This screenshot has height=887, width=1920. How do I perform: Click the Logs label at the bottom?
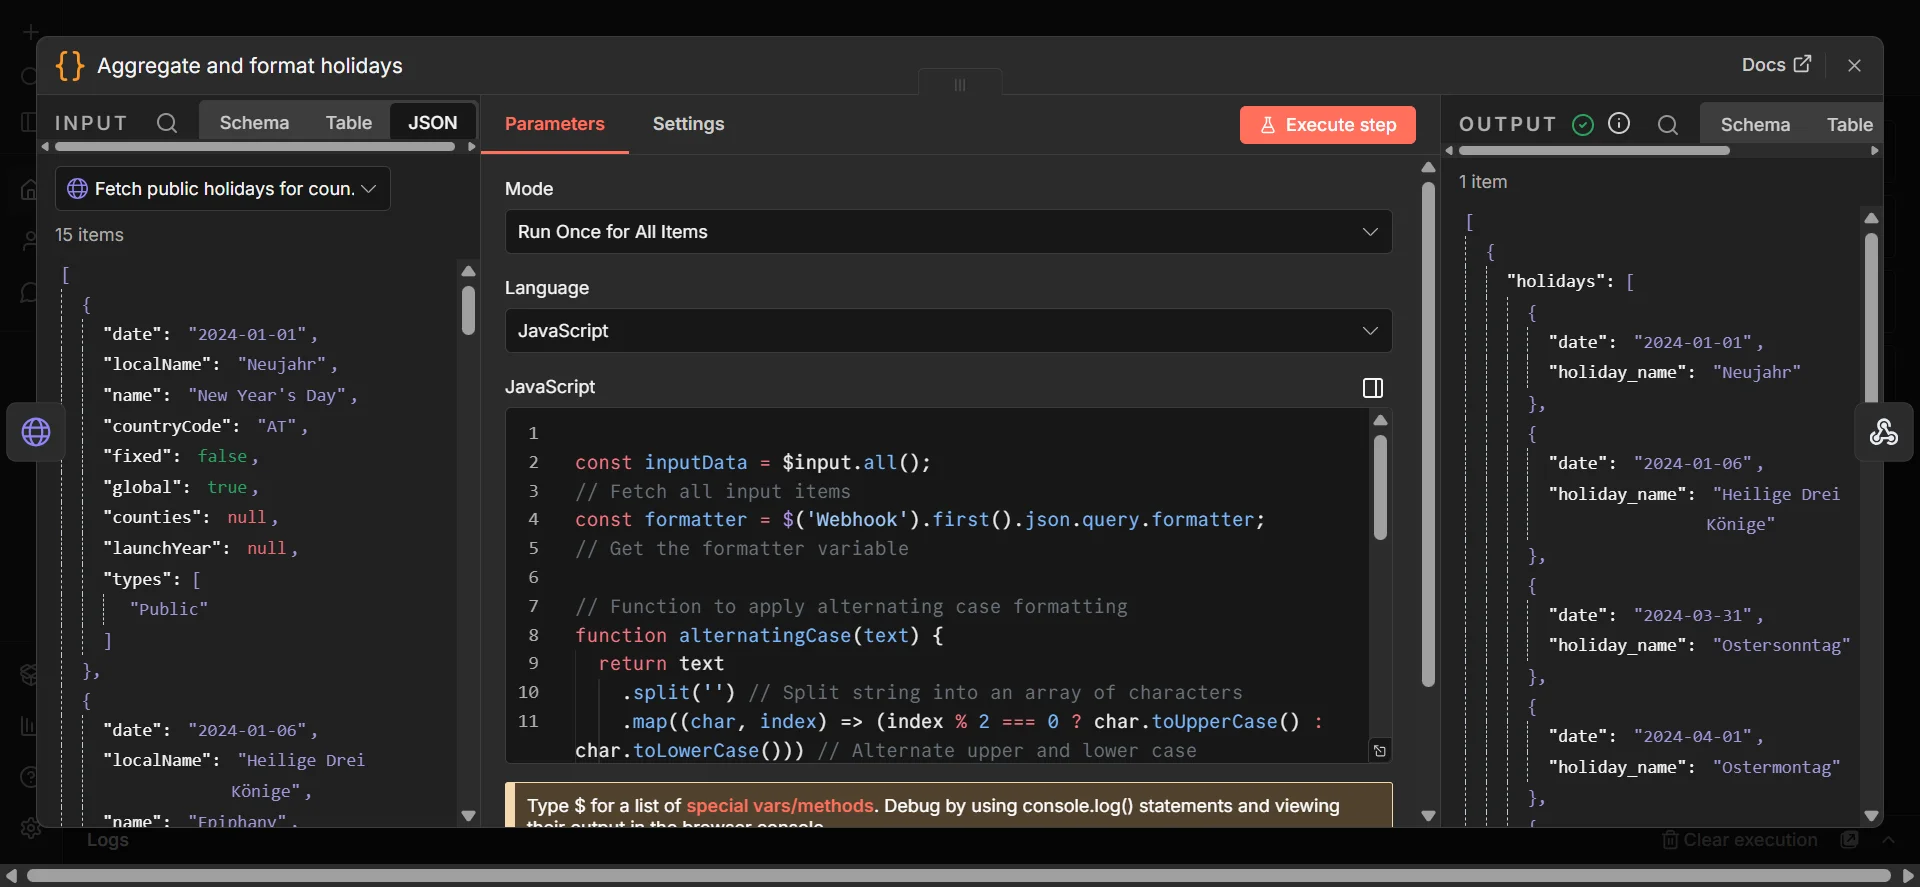(x=108, y=840)
